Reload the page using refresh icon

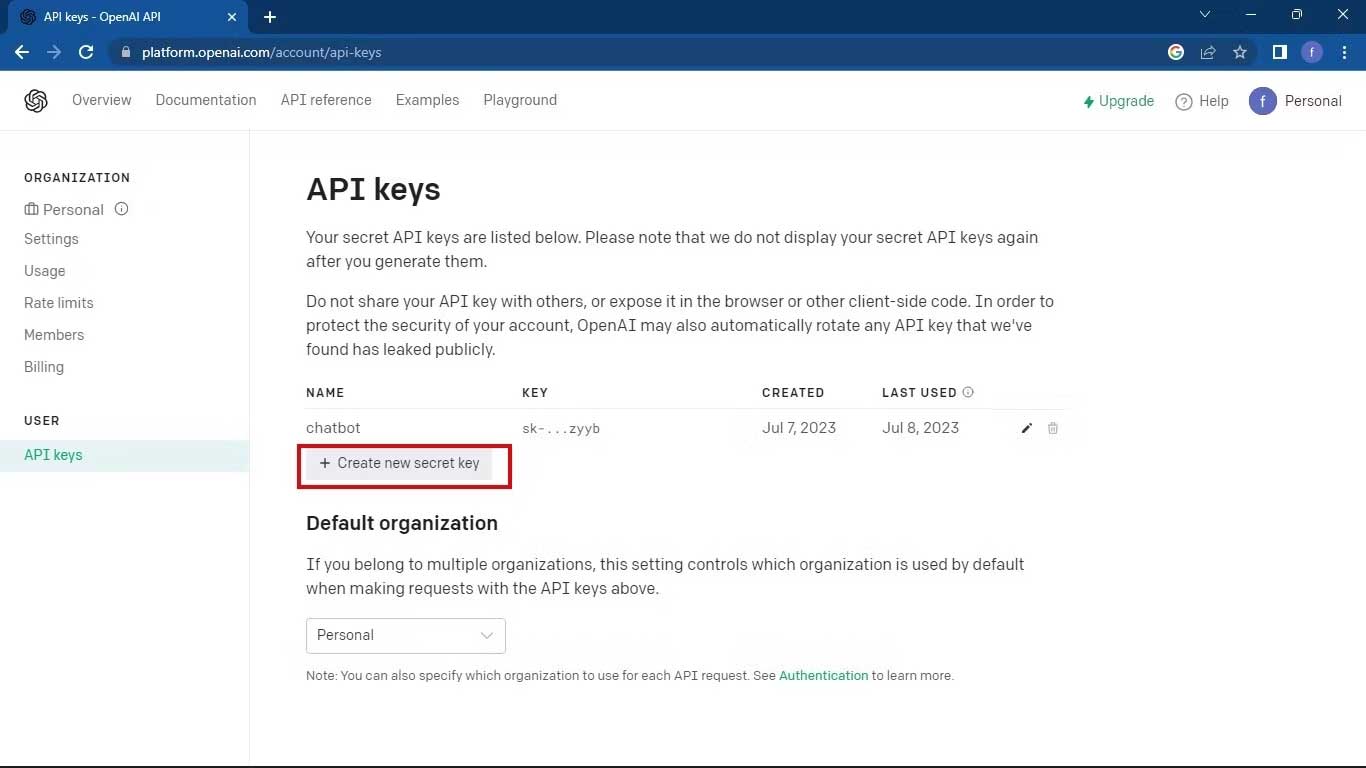[86, 52]
